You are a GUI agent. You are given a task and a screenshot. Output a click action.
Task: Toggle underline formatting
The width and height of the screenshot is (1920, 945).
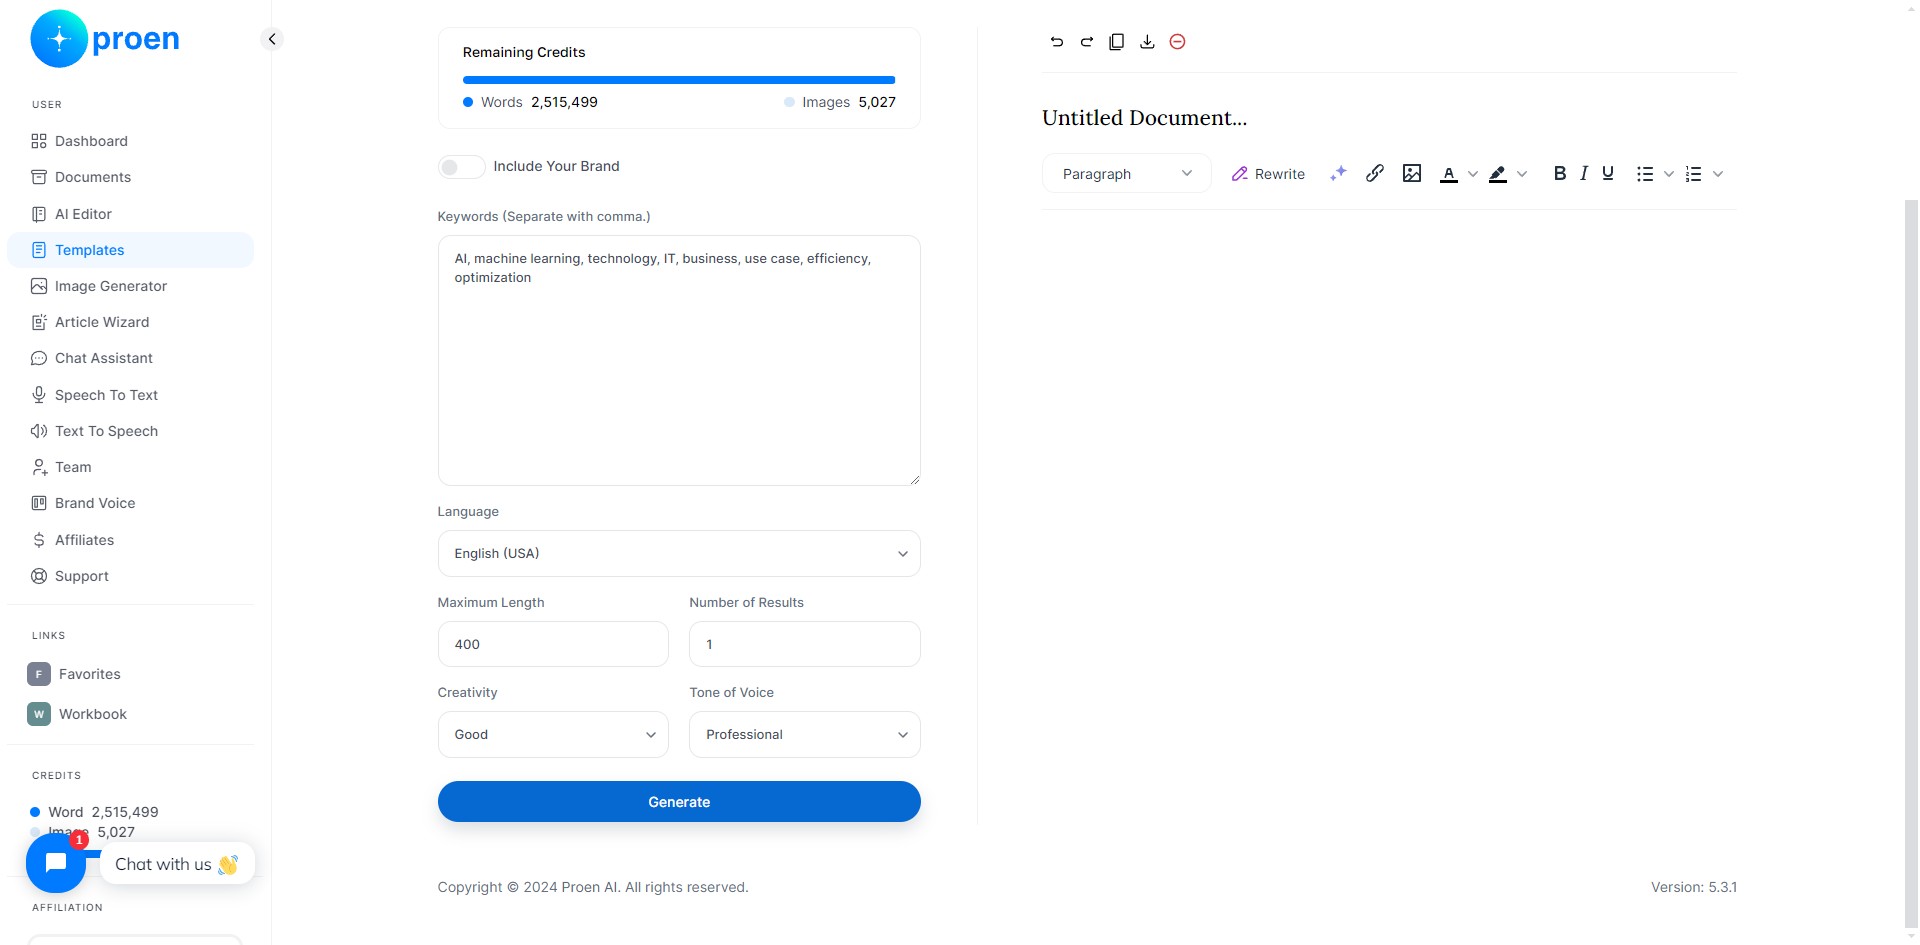pyautogui.click(x=1608, y=173)
